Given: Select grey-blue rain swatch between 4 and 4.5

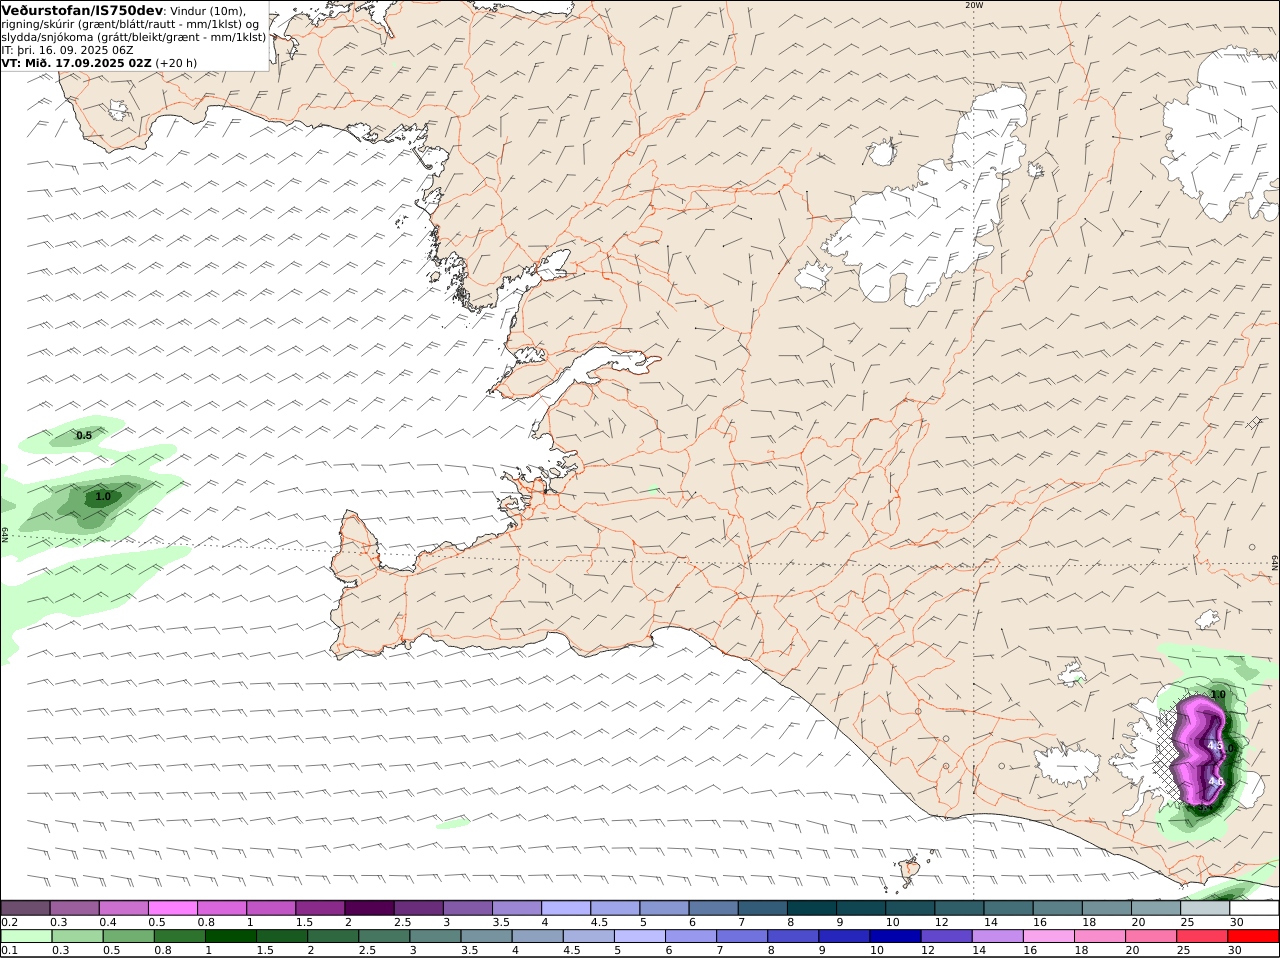Looking at the screenshot, I should click(x=537, y=936).
